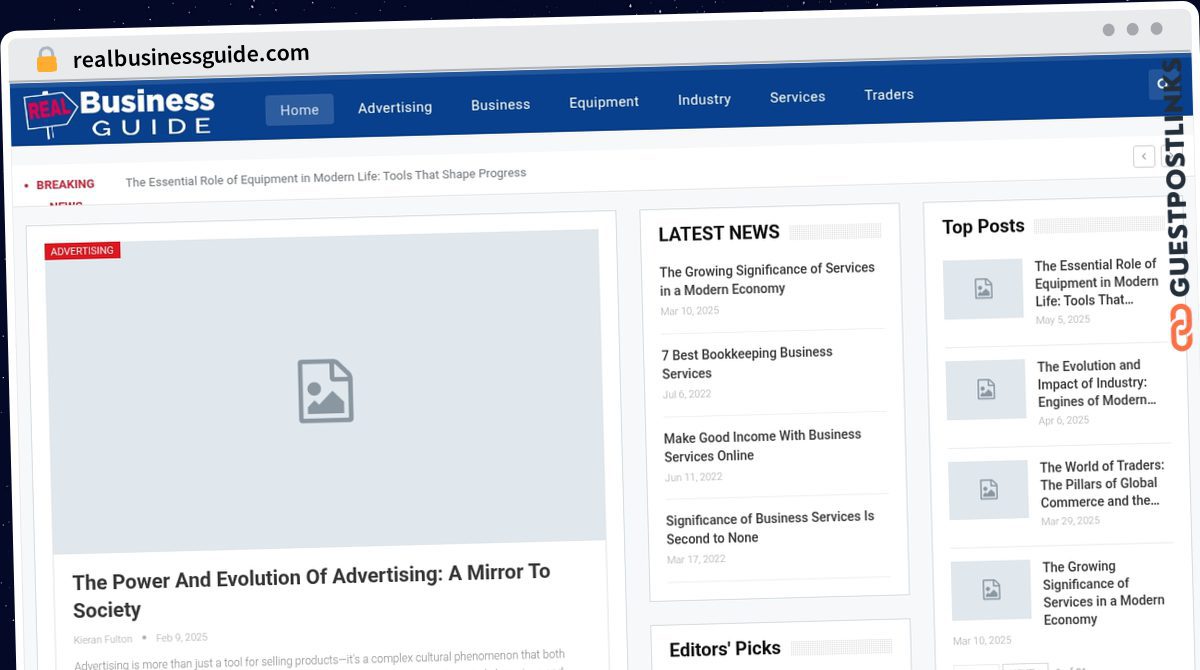Select the Home menu item
1200x670 pixels.
coord(299,110)
